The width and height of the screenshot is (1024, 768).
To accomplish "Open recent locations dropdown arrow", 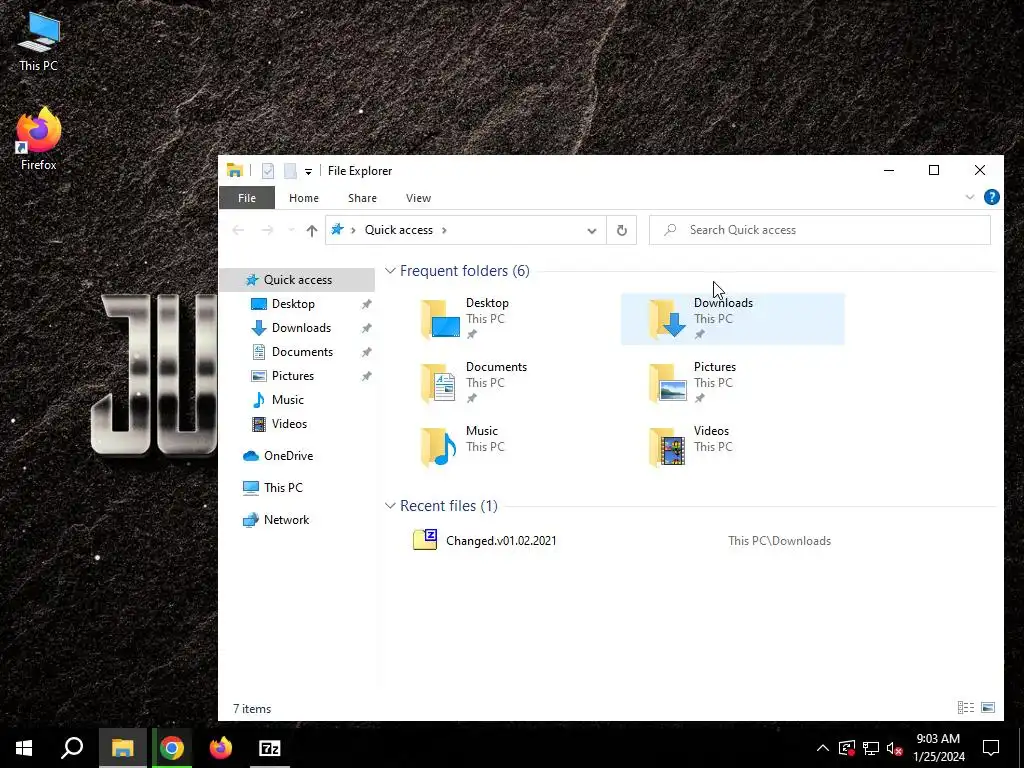I will [x=291, y=230].
